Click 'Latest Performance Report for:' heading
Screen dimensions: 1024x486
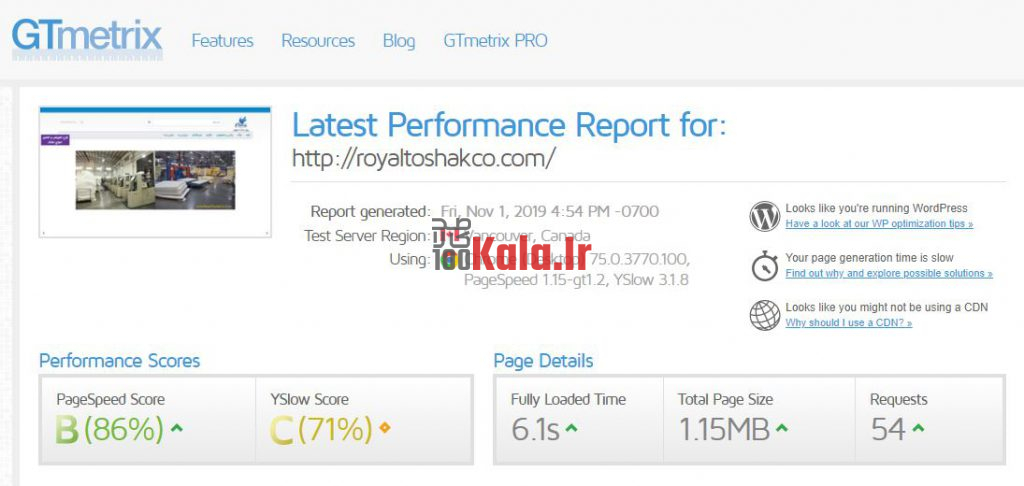[x=509, y=125]
